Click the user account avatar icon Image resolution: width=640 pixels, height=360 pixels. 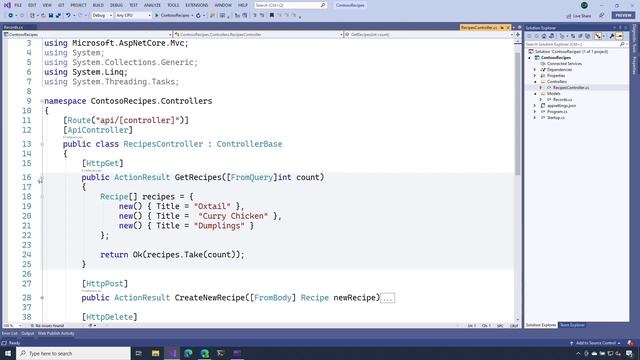point(584,5)
